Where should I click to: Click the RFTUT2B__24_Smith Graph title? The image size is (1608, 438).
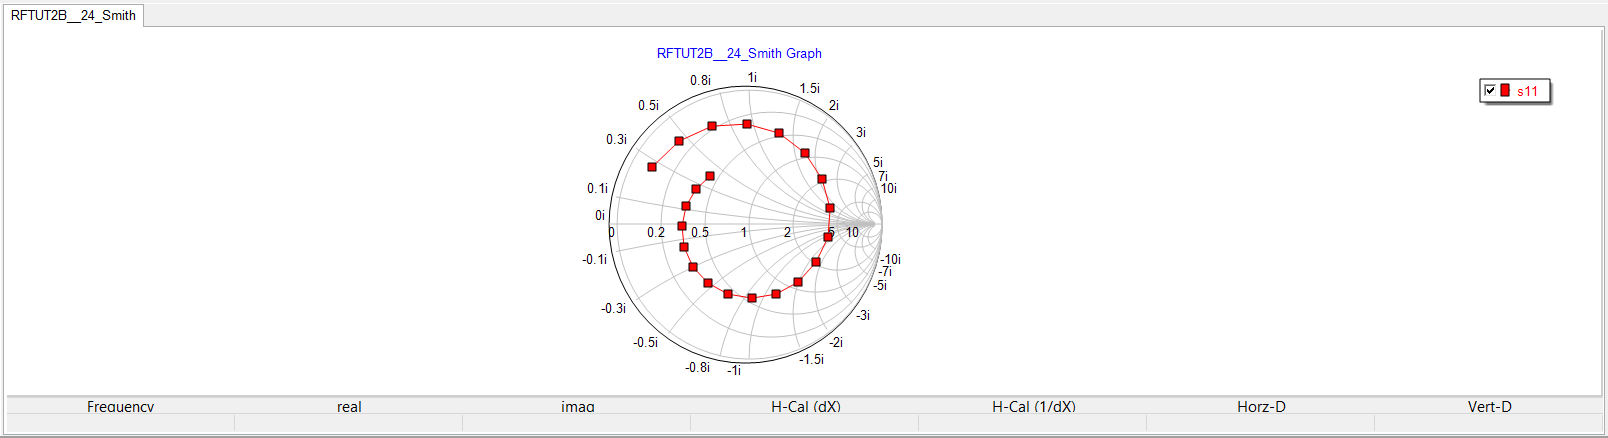click(739, 54)
